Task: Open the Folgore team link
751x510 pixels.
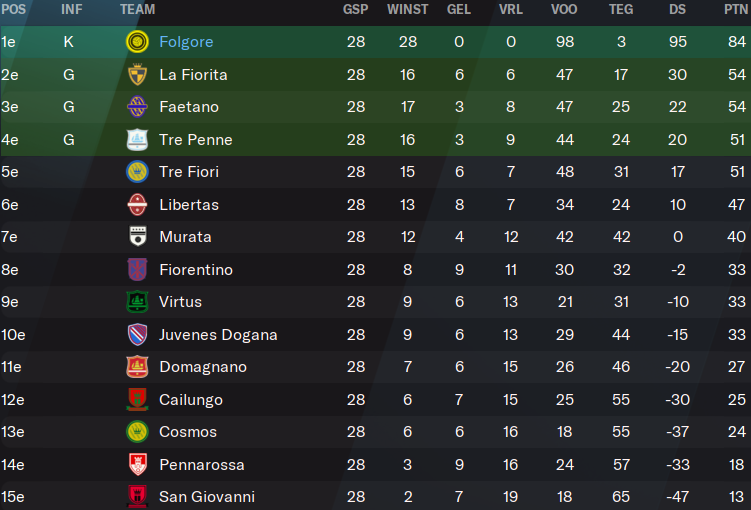Action: (186, 42)
